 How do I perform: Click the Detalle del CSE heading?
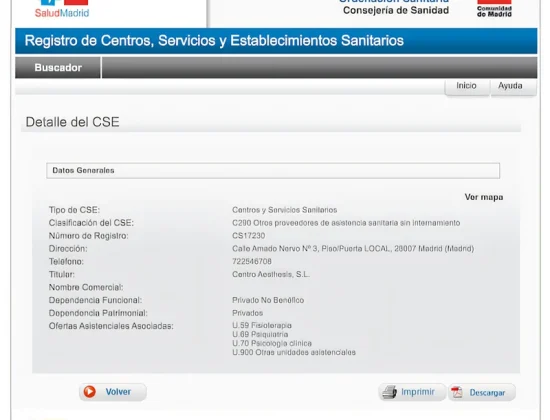click(73, 122)
